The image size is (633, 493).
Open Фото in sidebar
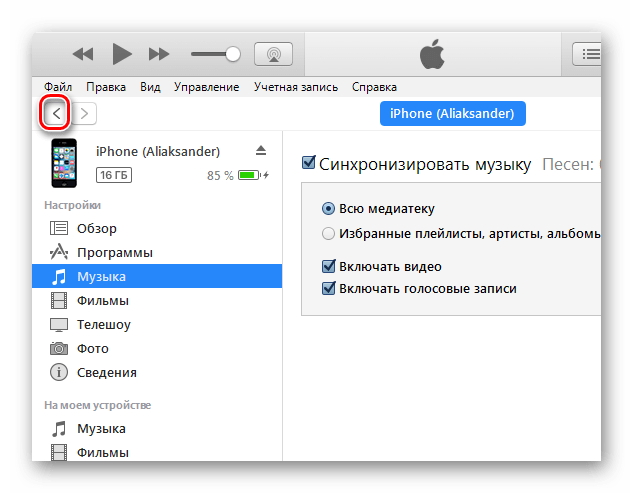157,348
